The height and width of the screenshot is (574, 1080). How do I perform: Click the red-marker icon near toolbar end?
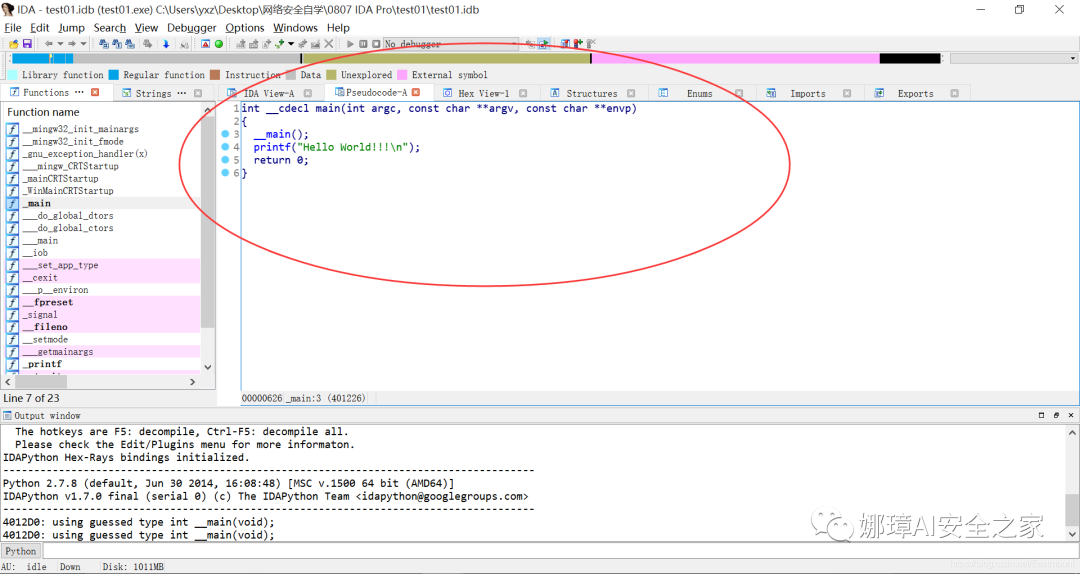578,43
